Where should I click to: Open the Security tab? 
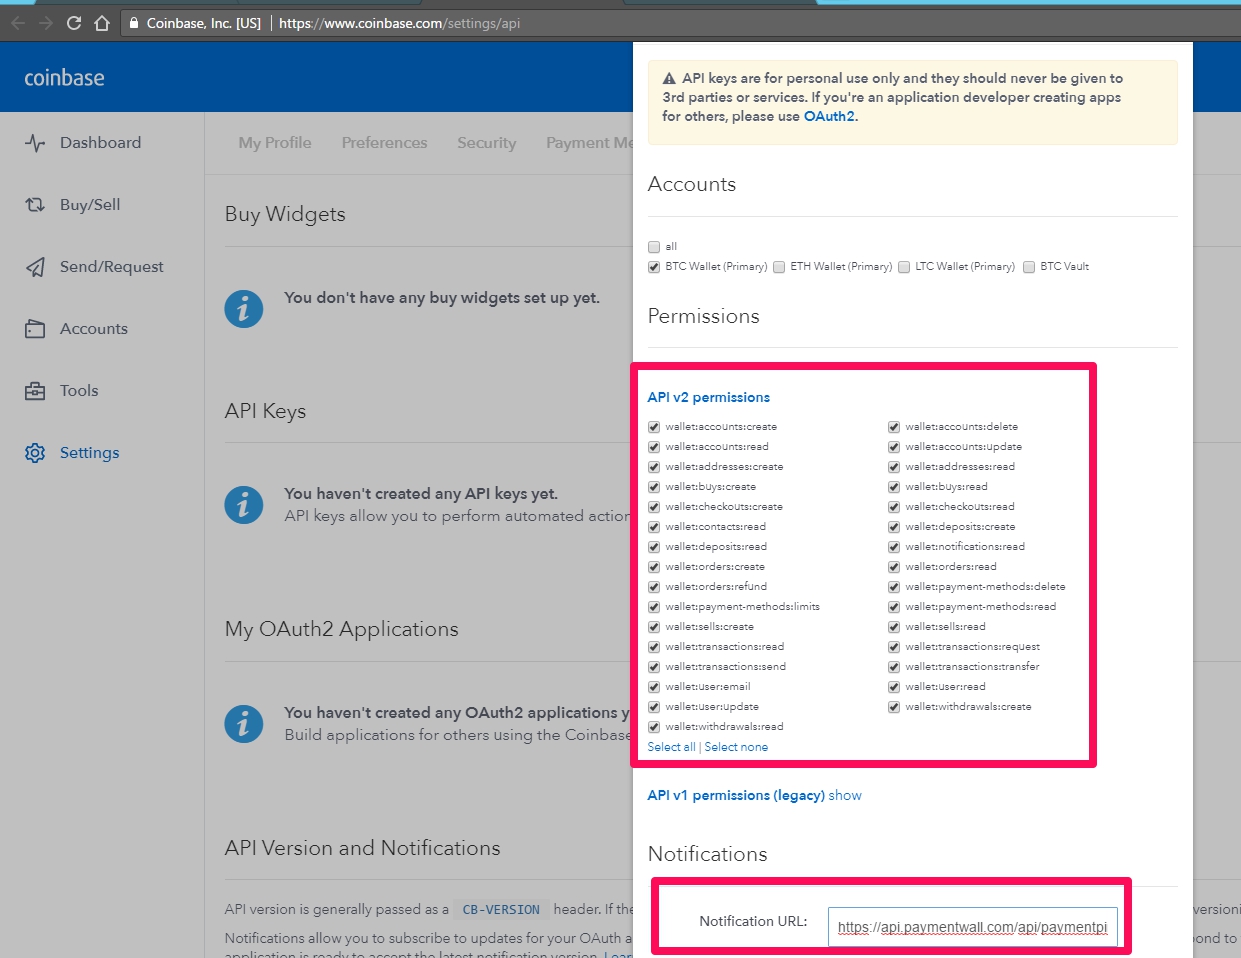coord(487,143)
